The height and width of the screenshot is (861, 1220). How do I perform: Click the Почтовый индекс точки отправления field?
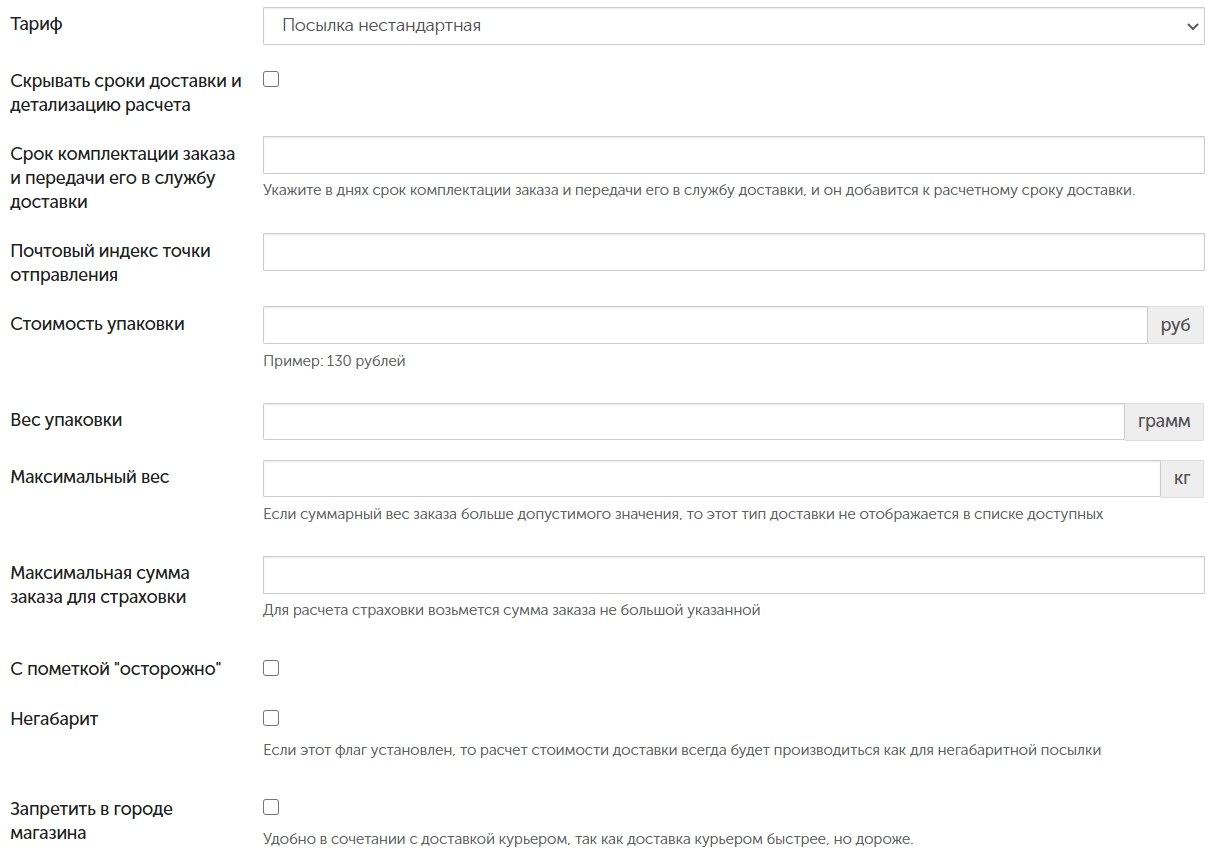click(733, 252)
